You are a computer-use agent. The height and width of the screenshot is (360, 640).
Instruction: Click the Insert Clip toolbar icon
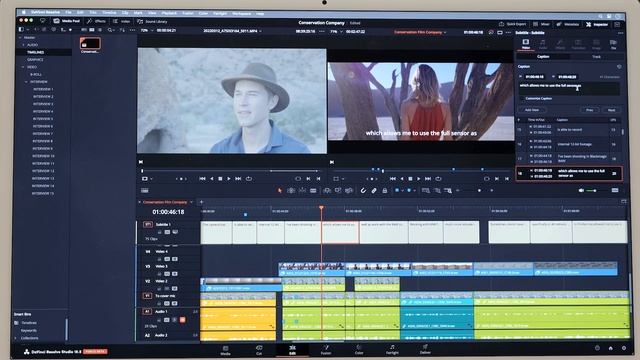pyautogui.click(x=327, y=191)
